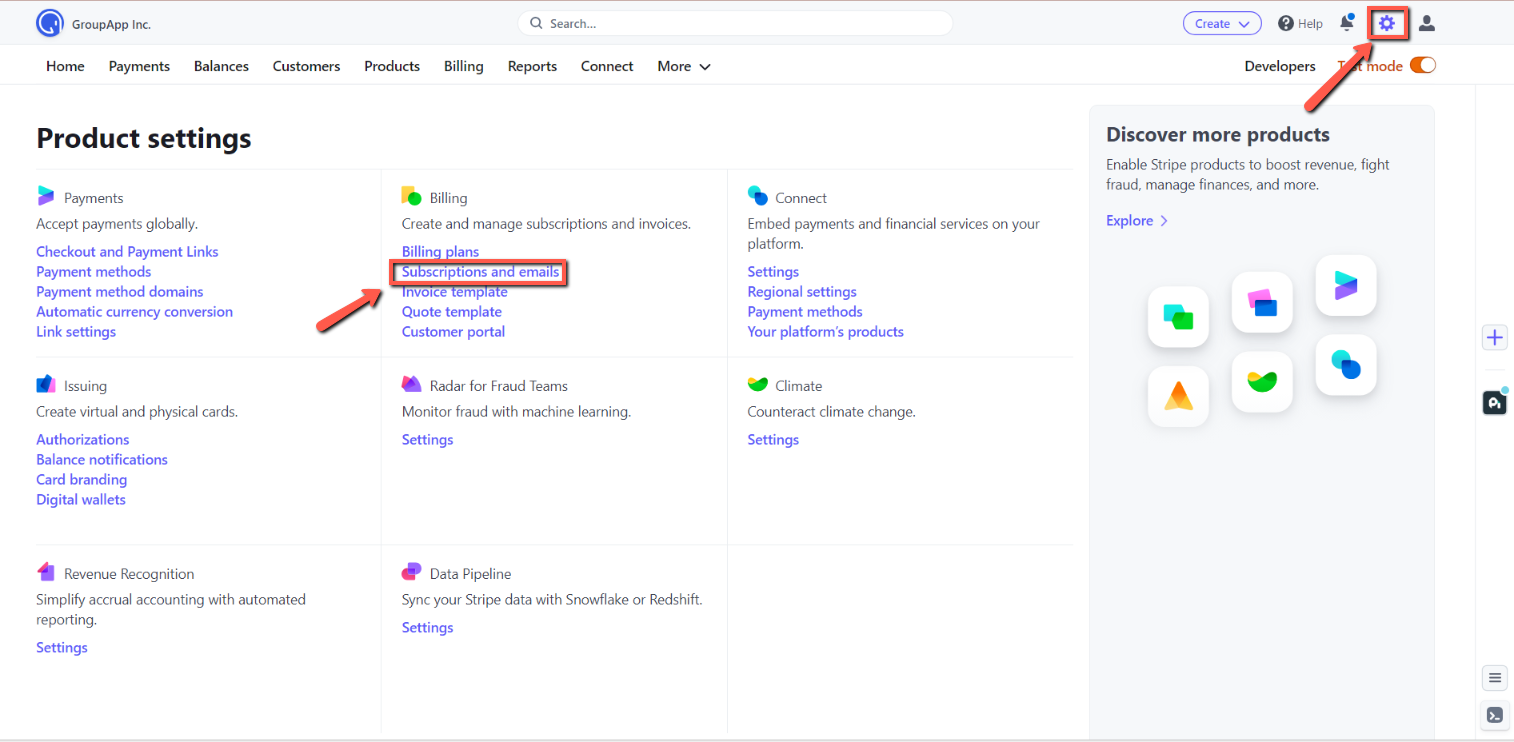Viewport: 1514px width, 742px height.
Task: Open Subscriptions and emails link
Action: coord(480,272)
